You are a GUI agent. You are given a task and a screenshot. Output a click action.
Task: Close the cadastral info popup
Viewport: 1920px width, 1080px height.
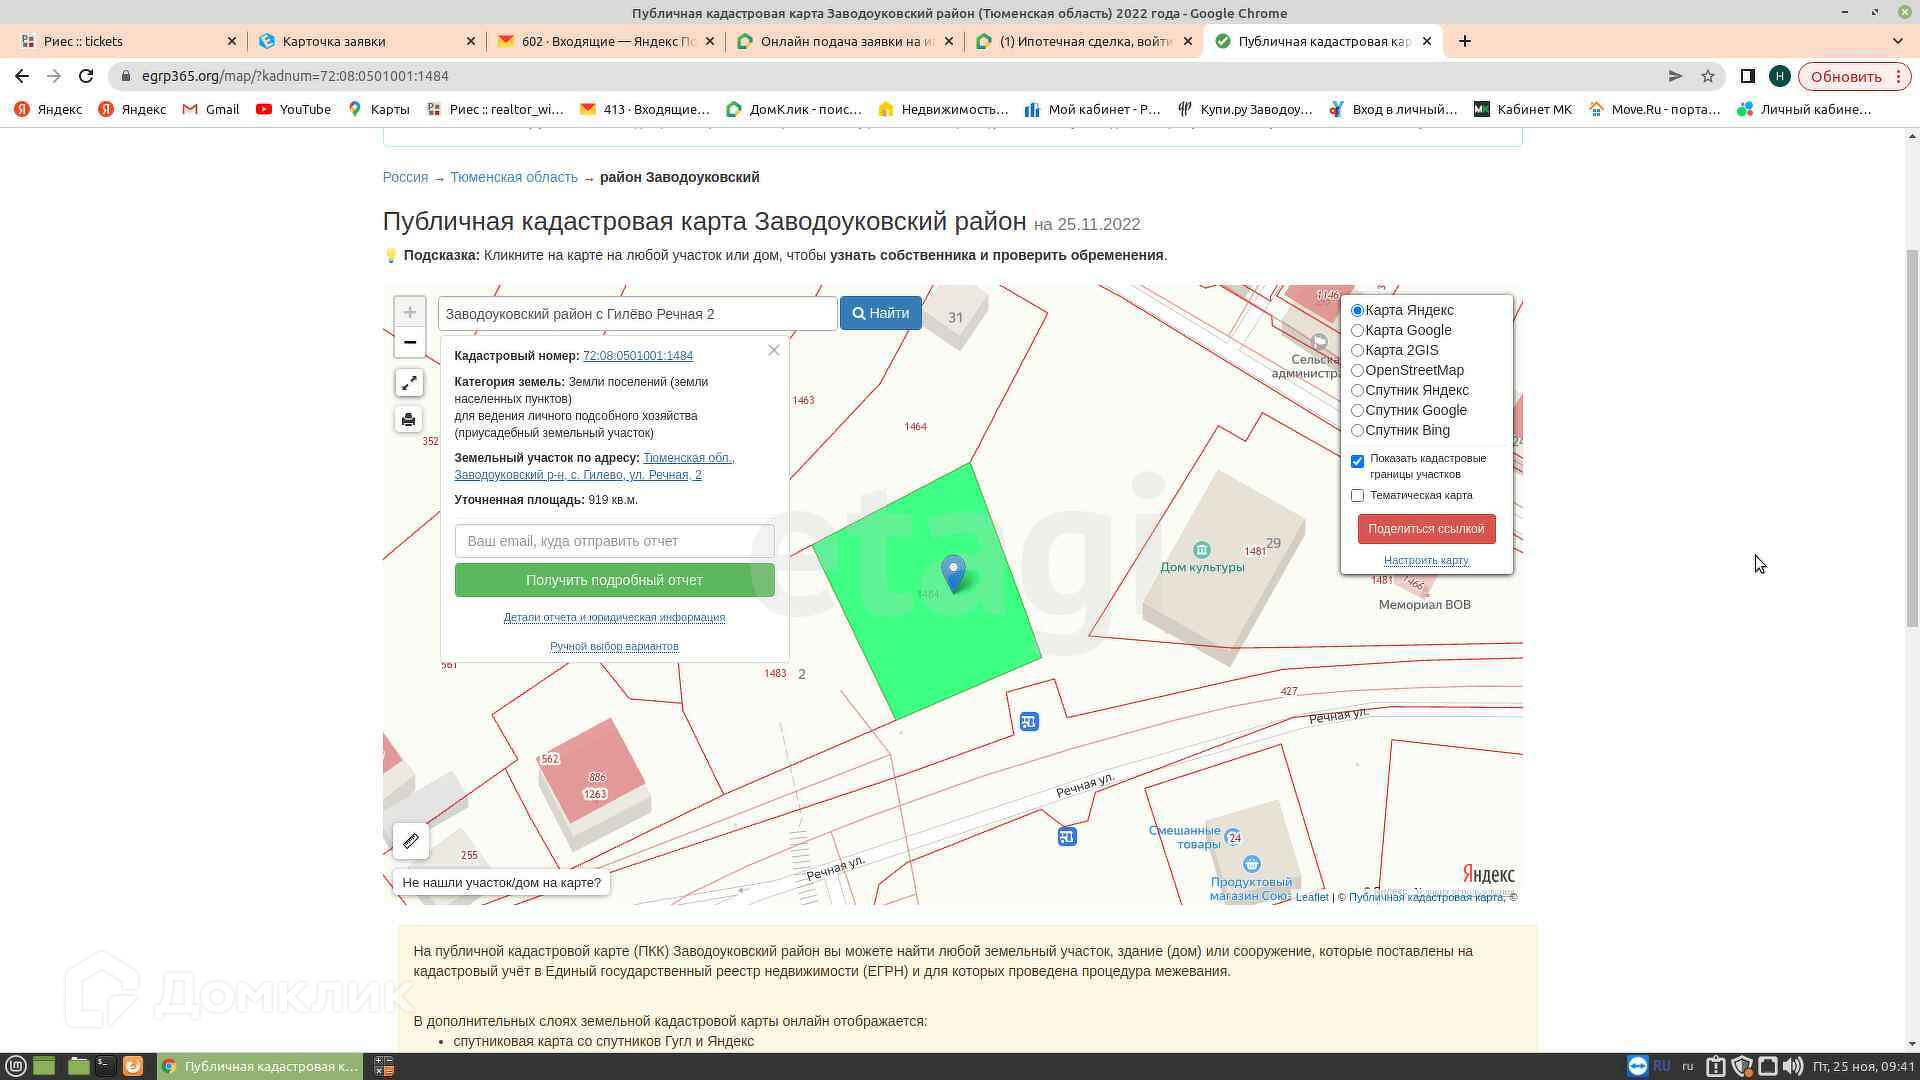773,350
